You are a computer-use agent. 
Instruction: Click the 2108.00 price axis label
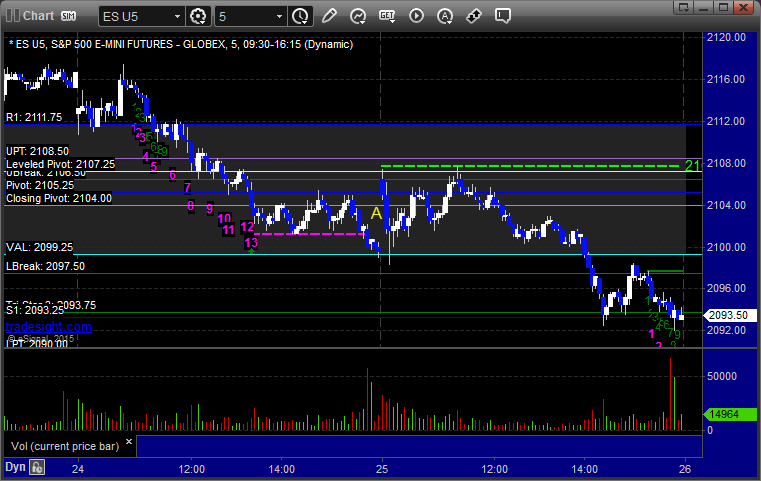point(726,163)
